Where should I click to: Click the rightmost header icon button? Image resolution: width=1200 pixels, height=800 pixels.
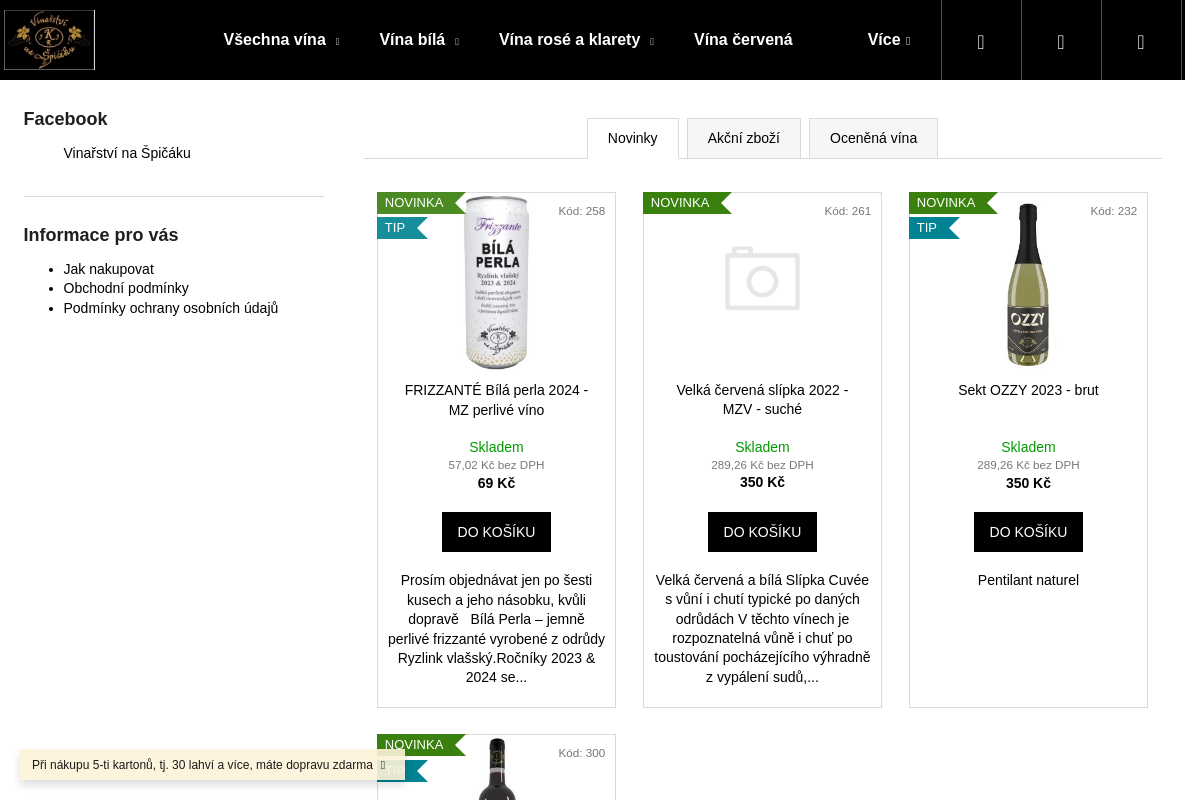coord(1140,41)
